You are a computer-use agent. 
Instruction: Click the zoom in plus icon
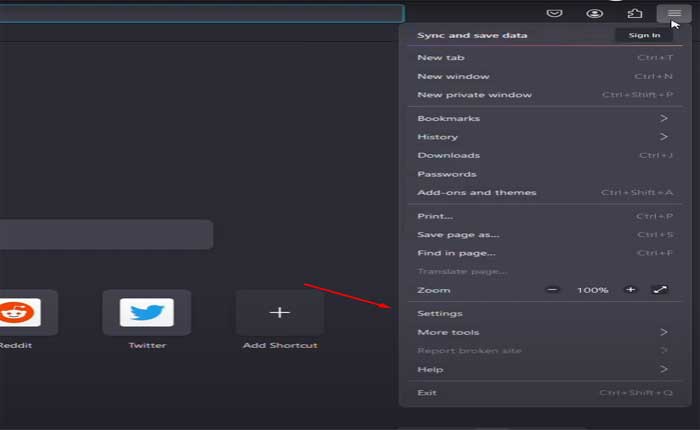[630, 290]
